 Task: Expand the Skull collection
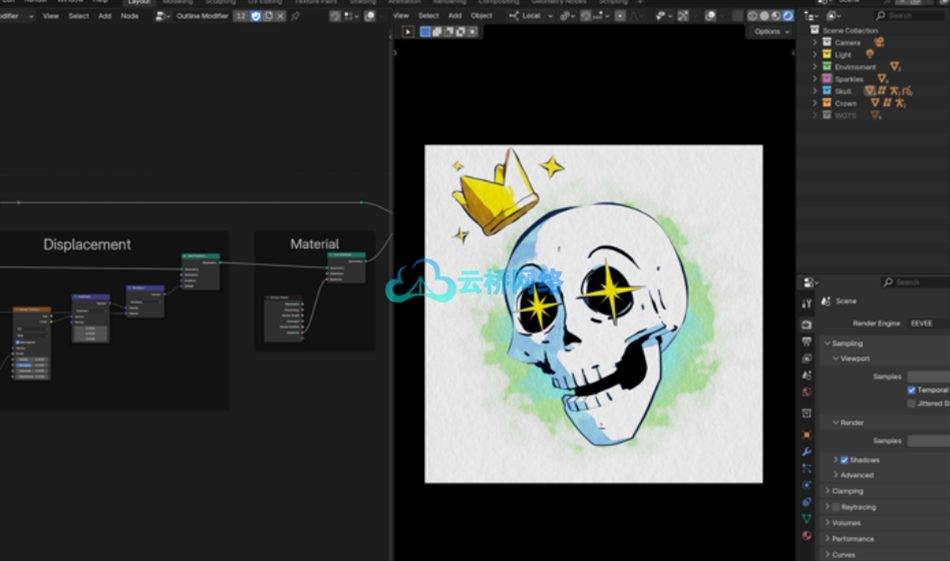coord(815,91)
